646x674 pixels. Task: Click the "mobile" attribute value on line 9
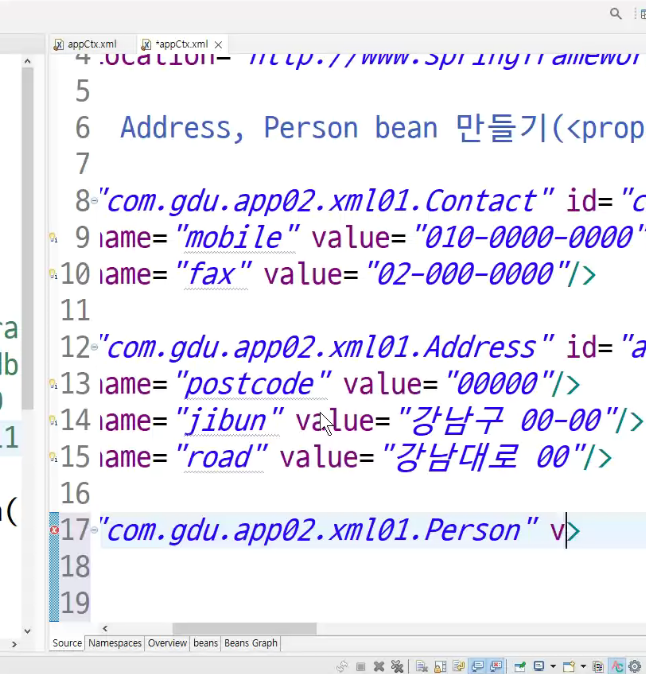[237, 237]
